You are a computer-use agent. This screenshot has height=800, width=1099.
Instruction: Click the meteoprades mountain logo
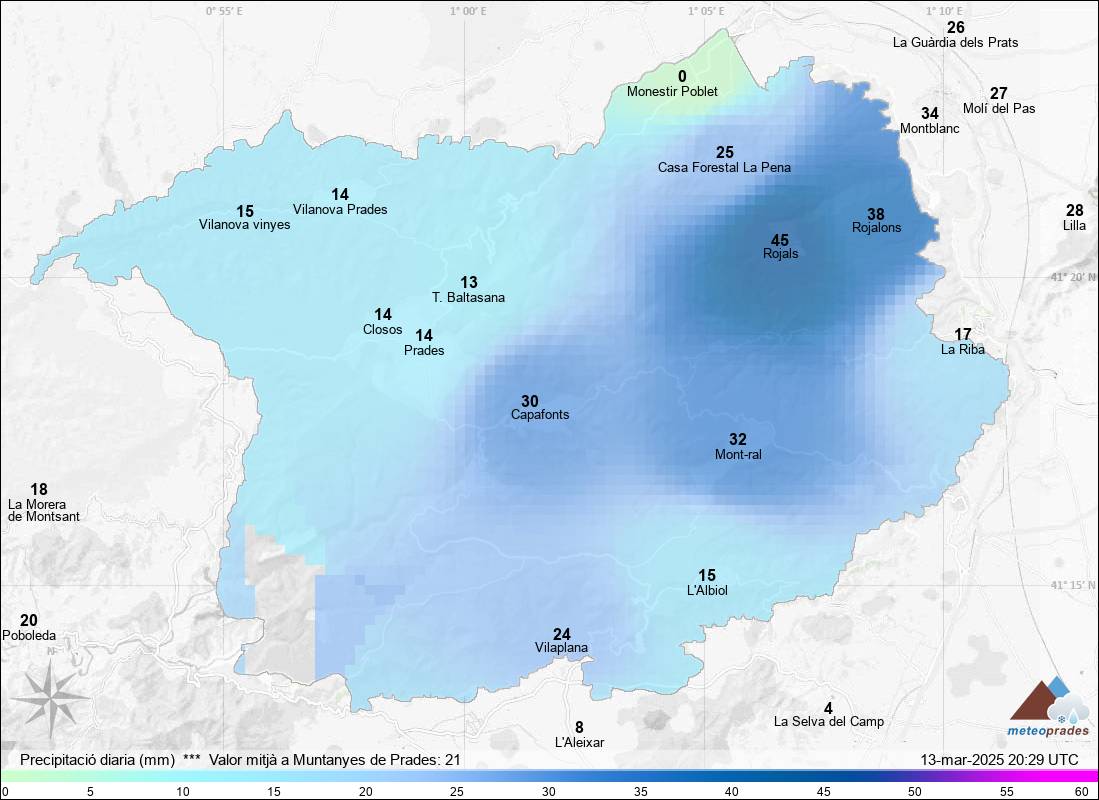1049,700
